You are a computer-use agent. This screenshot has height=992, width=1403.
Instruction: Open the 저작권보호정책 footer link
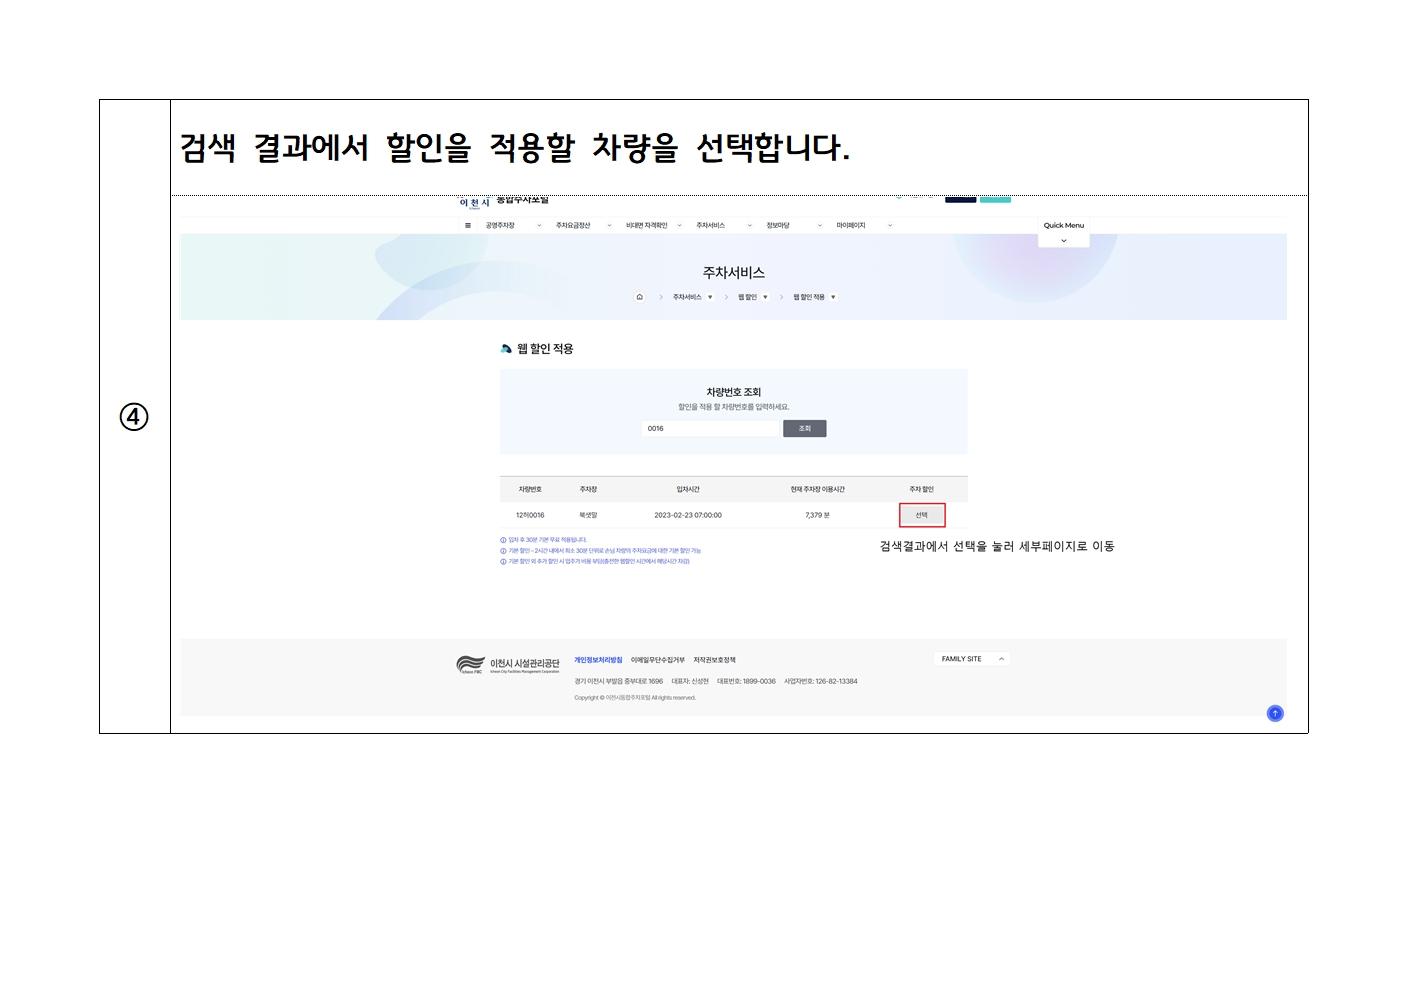(714, 660)
